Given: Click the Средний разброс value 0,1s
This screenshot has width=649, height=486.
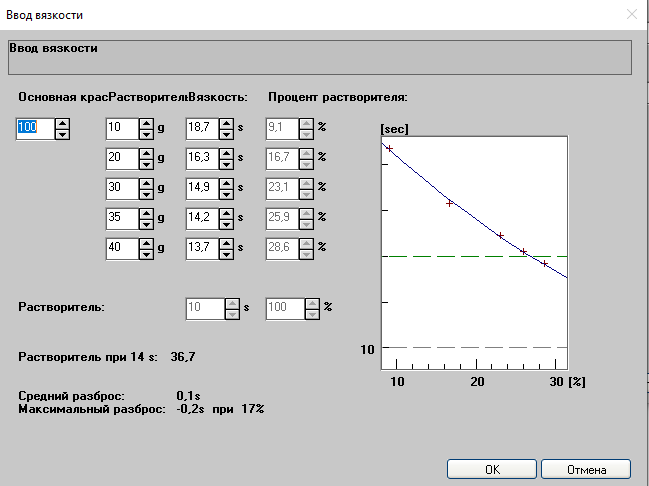Looking at the screenshot, I should (188, 396).
